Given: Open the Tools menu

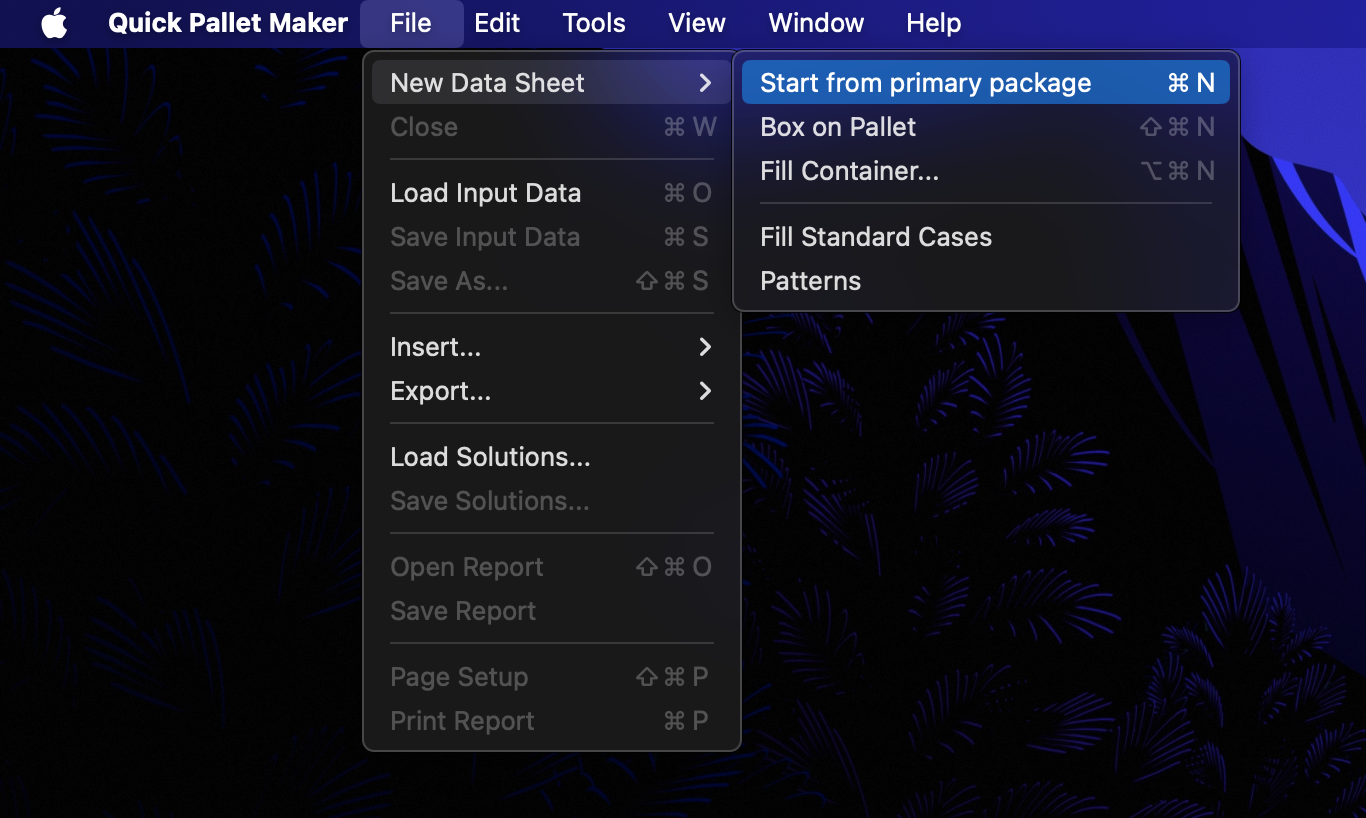Looking at the screenshot, I should click(x=594, y=23).
